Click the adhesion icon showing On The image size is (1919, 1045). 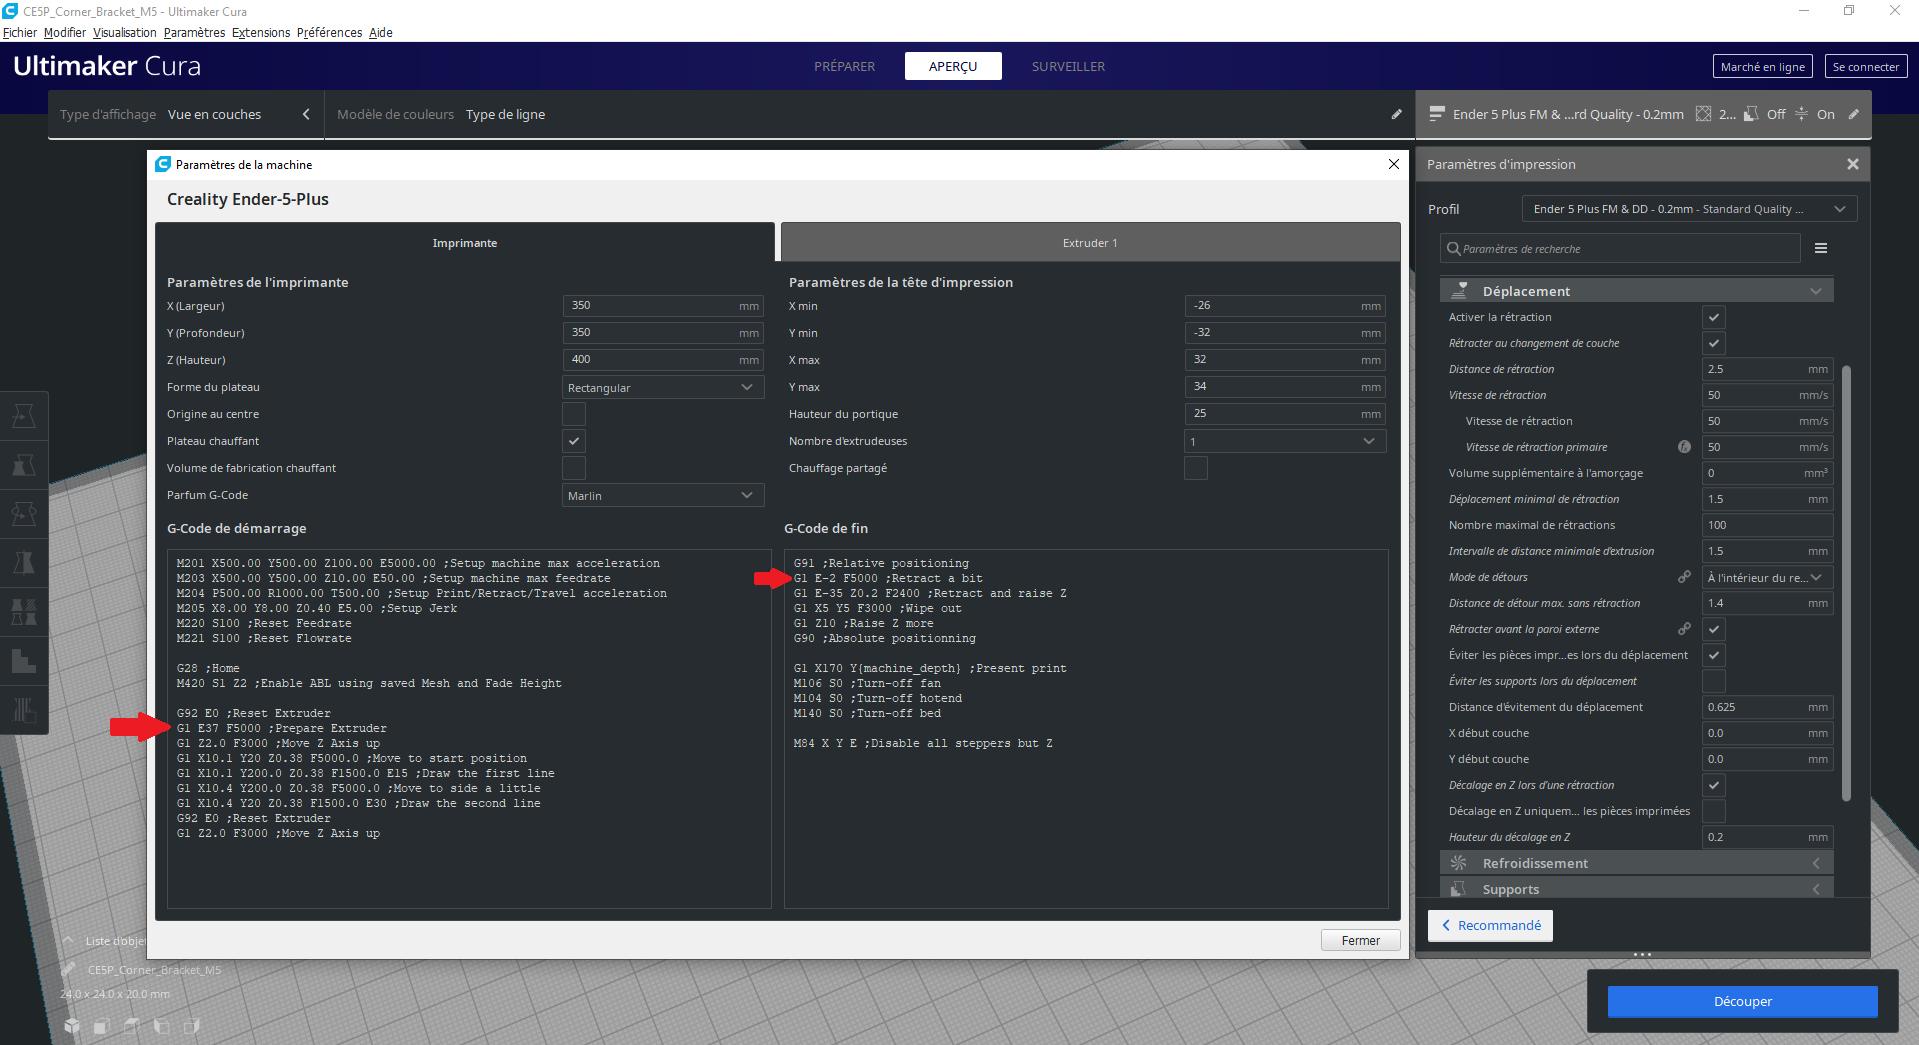[x=1801, y=114]
